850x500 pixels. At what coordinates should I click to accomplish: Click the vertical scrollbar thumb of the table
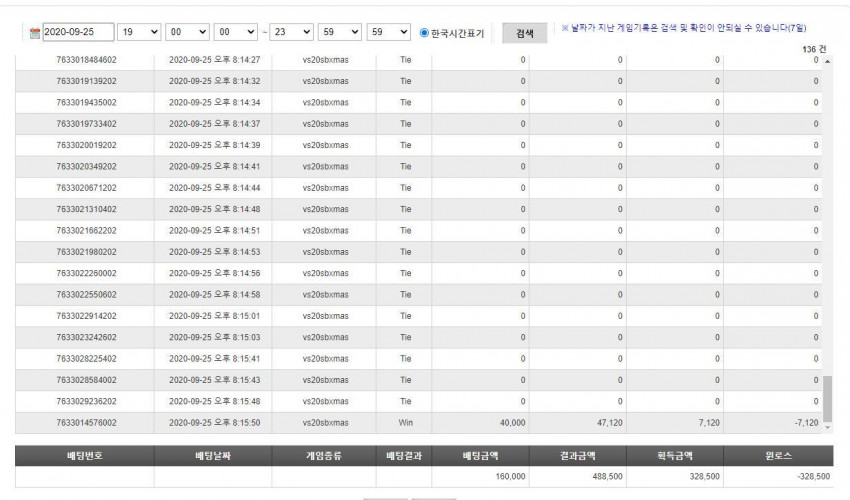tap(827, 399)
